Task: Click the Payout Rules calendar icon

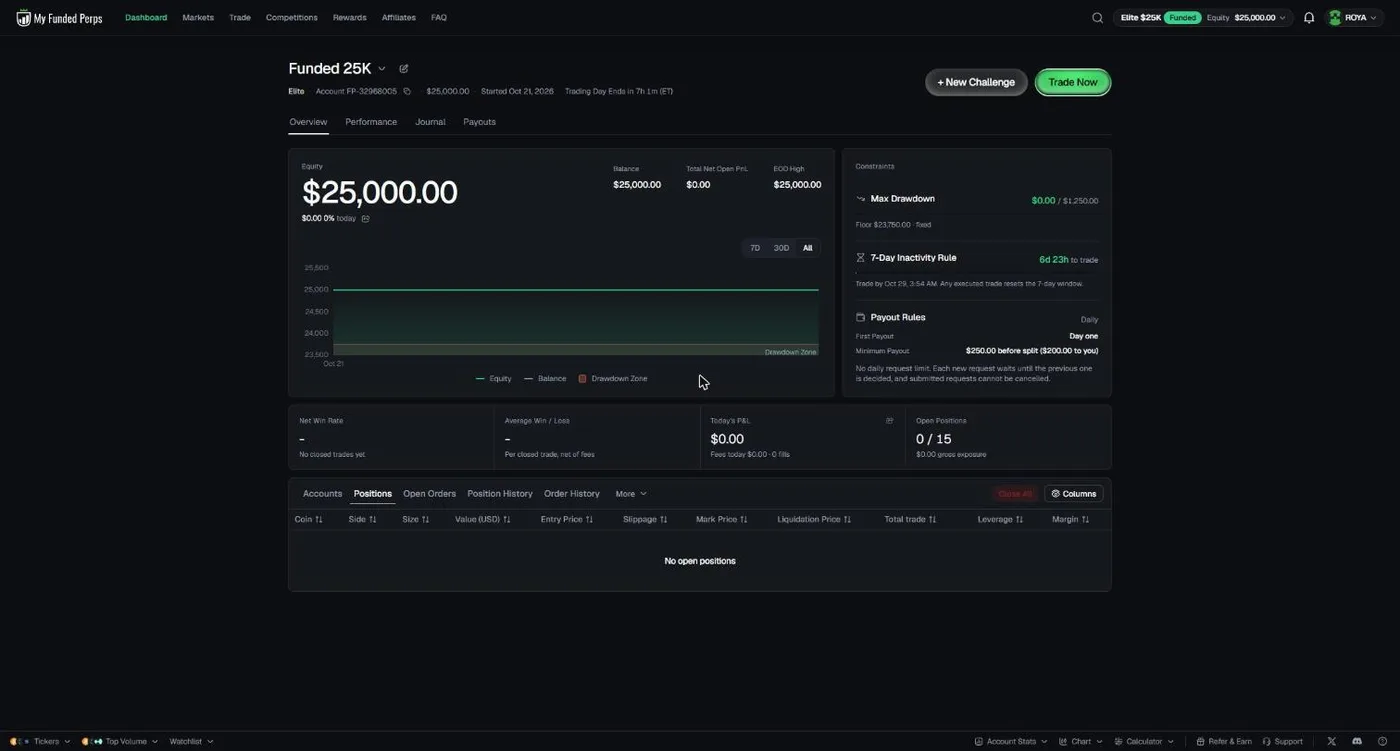Action: tap(860, 317)
